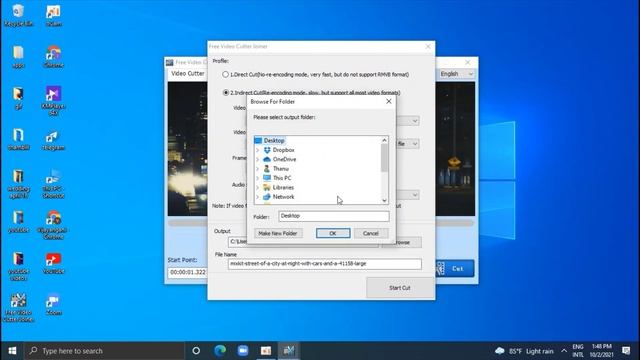This screenshot has width=640, height=360.
Task: Expand the Libraries tree node
Action: pos(258,188)
